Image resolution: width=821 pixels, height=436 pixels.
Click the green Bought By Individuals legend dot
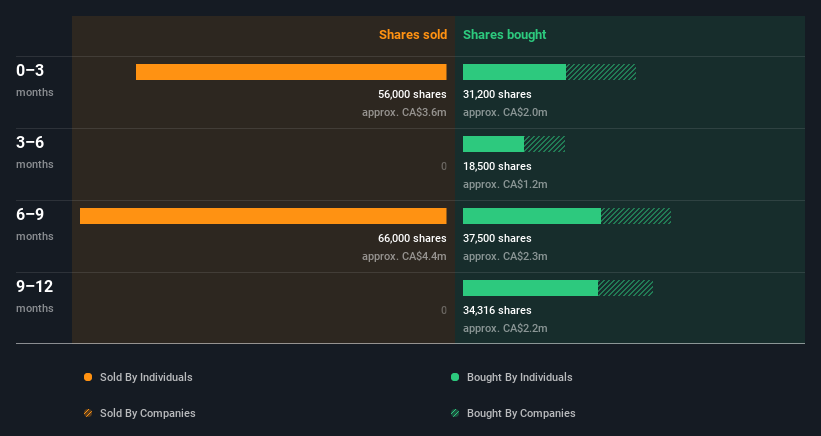pyautogui.click(x=455, y=377)
